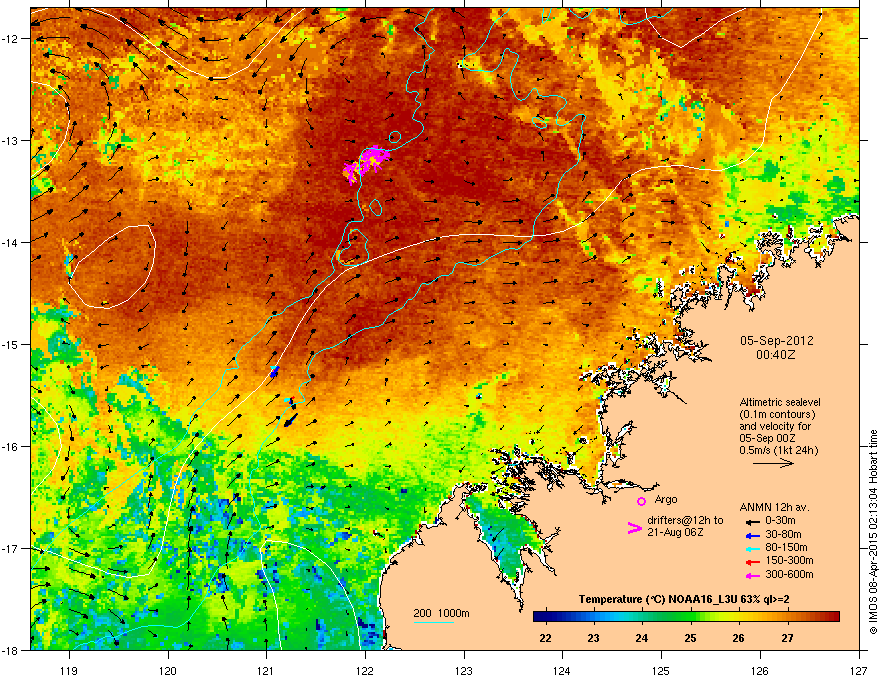This screenshot has height=680, width=880.
Task: Select the black 0-30m arrow in ANMN legend
Action: click(x=752, y=521)
